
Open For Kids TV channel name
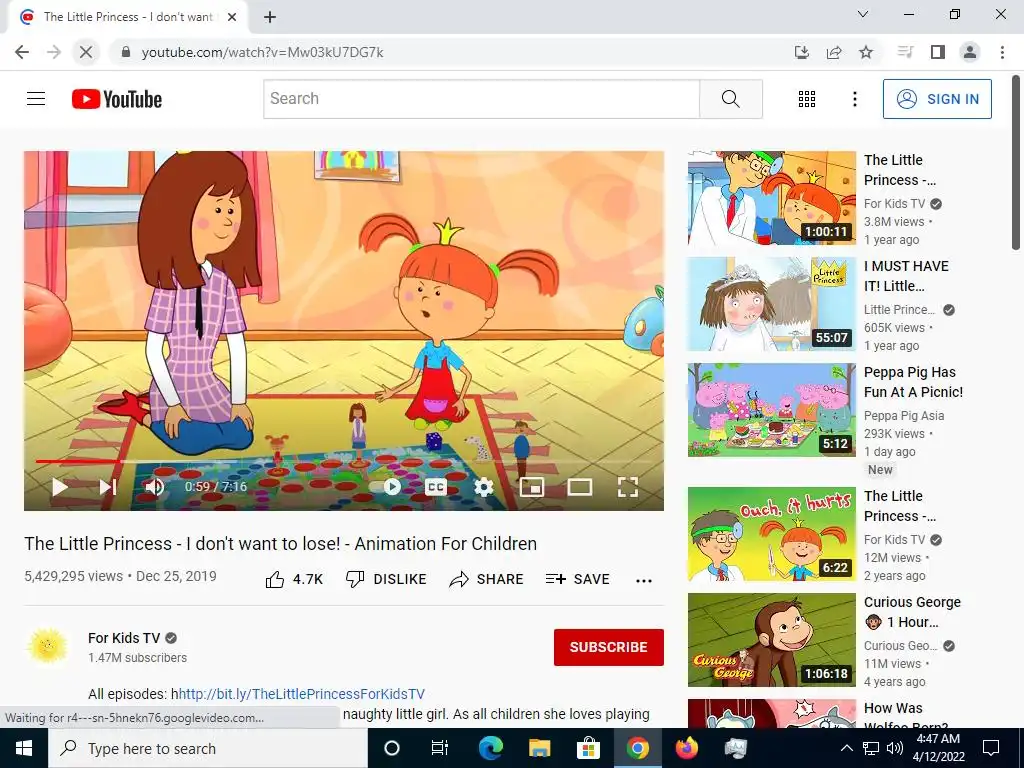coord(124,638)
